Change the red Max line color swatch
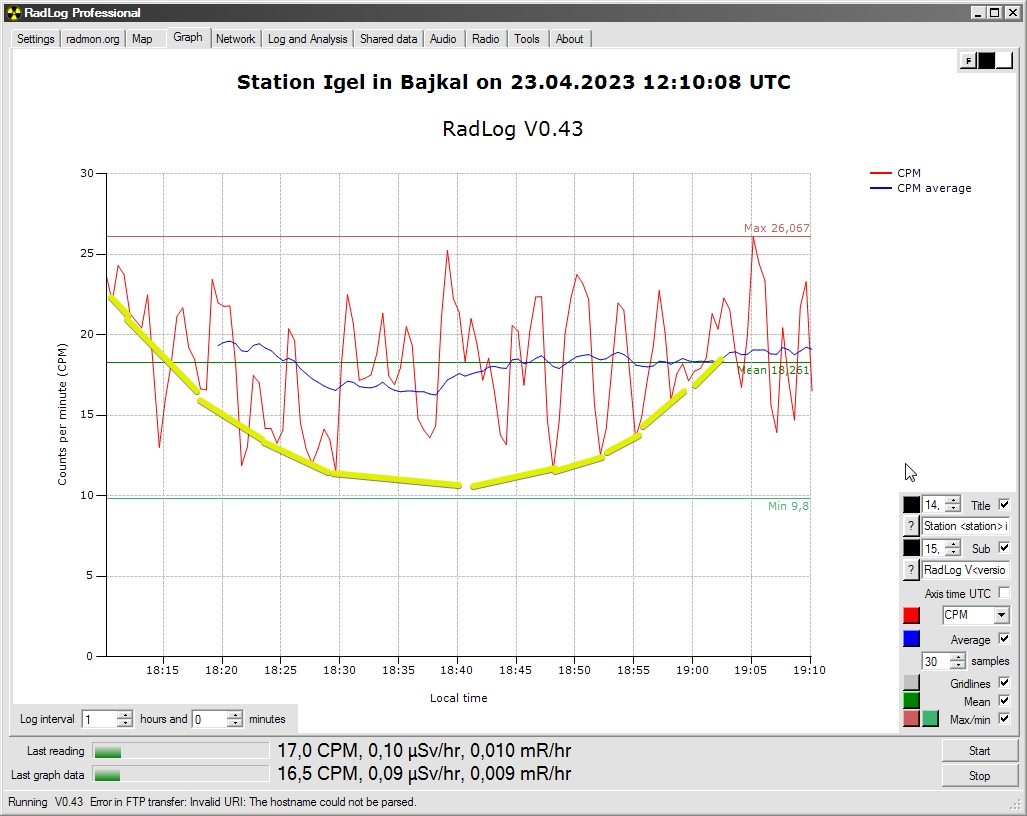 click(911, 719)
